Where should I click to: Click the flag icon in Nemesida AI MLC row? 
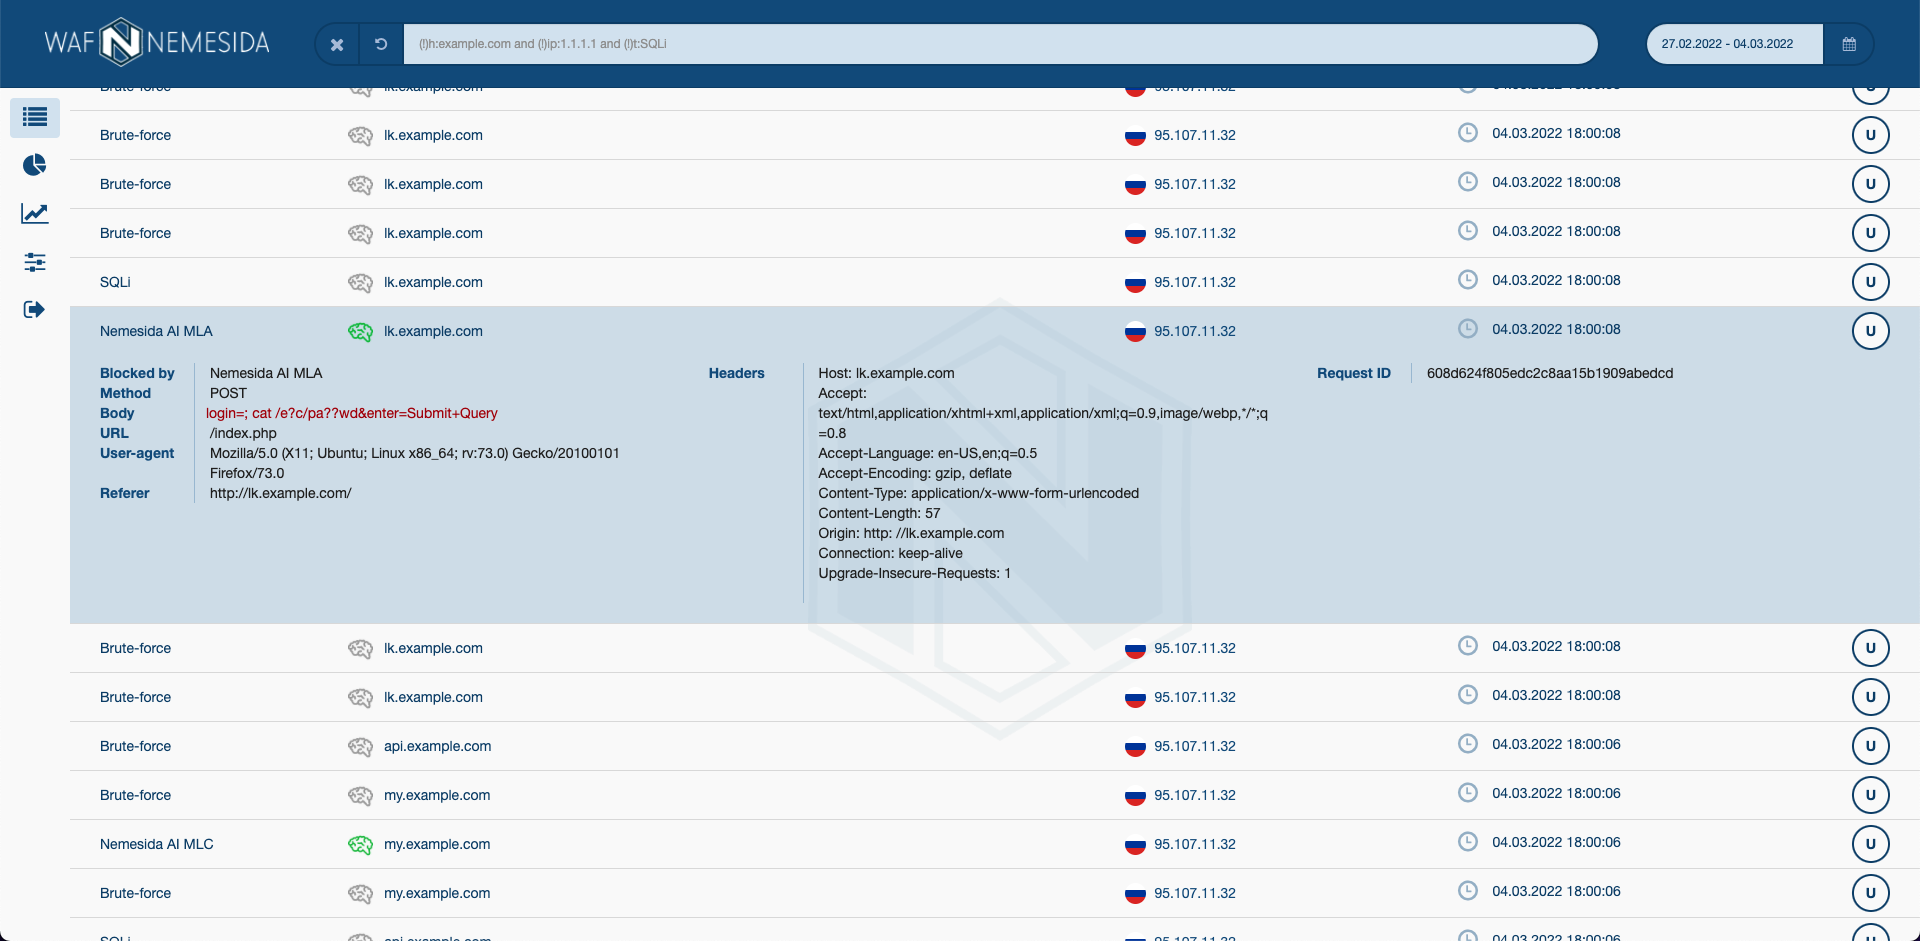pyautogui.click(x=1135, y=845)
